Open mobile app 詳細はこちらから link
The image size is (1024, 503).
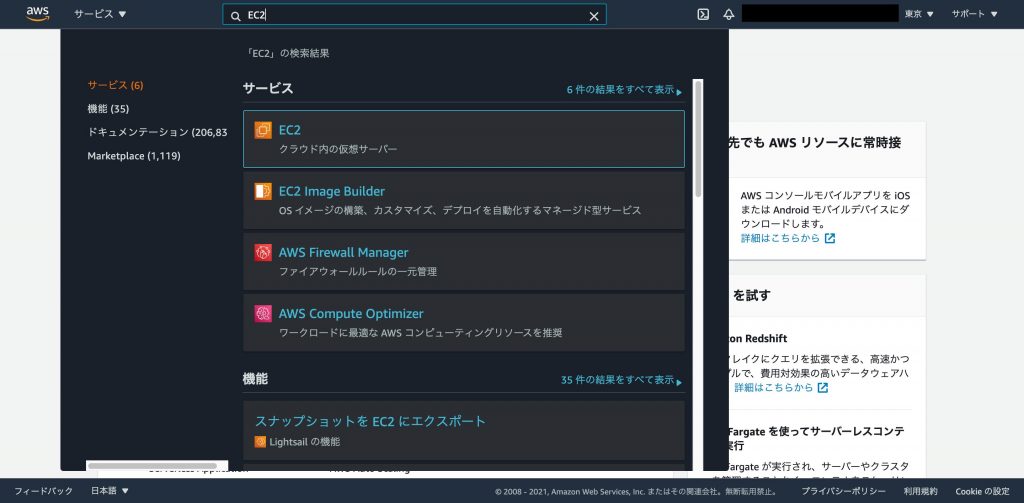[x=780, y=238]
